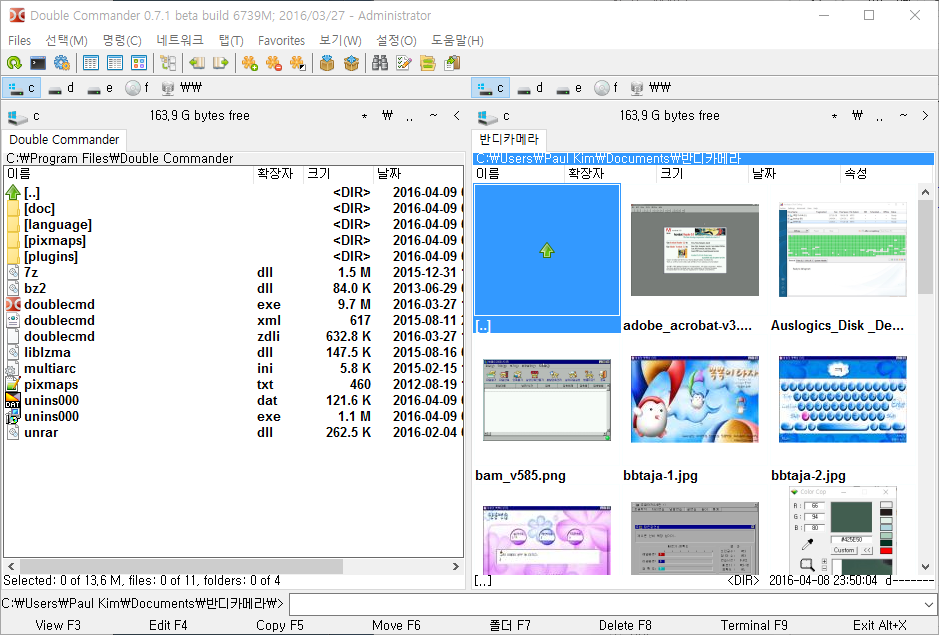Launch file search with the binoculars icon
The height and width of the screenshot is (635, 939).
click(x=380, y=63)
